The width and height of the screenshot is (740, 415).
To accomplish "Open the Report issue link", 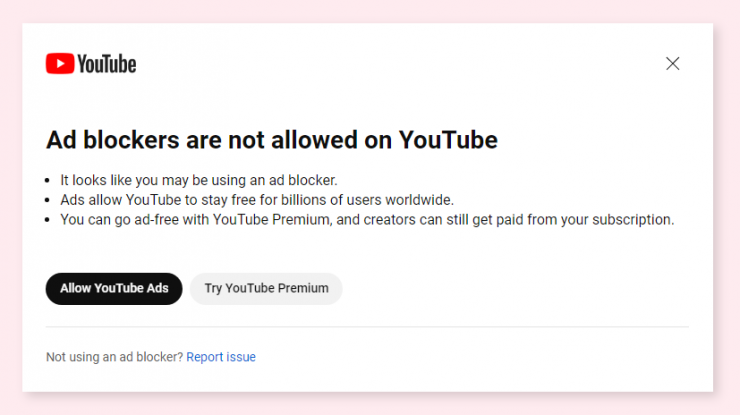I will (221, 357).
